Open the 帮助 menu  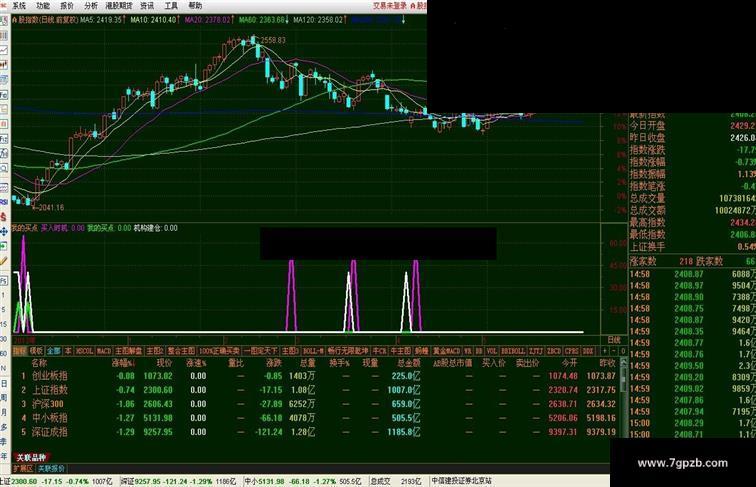[195, 6]
